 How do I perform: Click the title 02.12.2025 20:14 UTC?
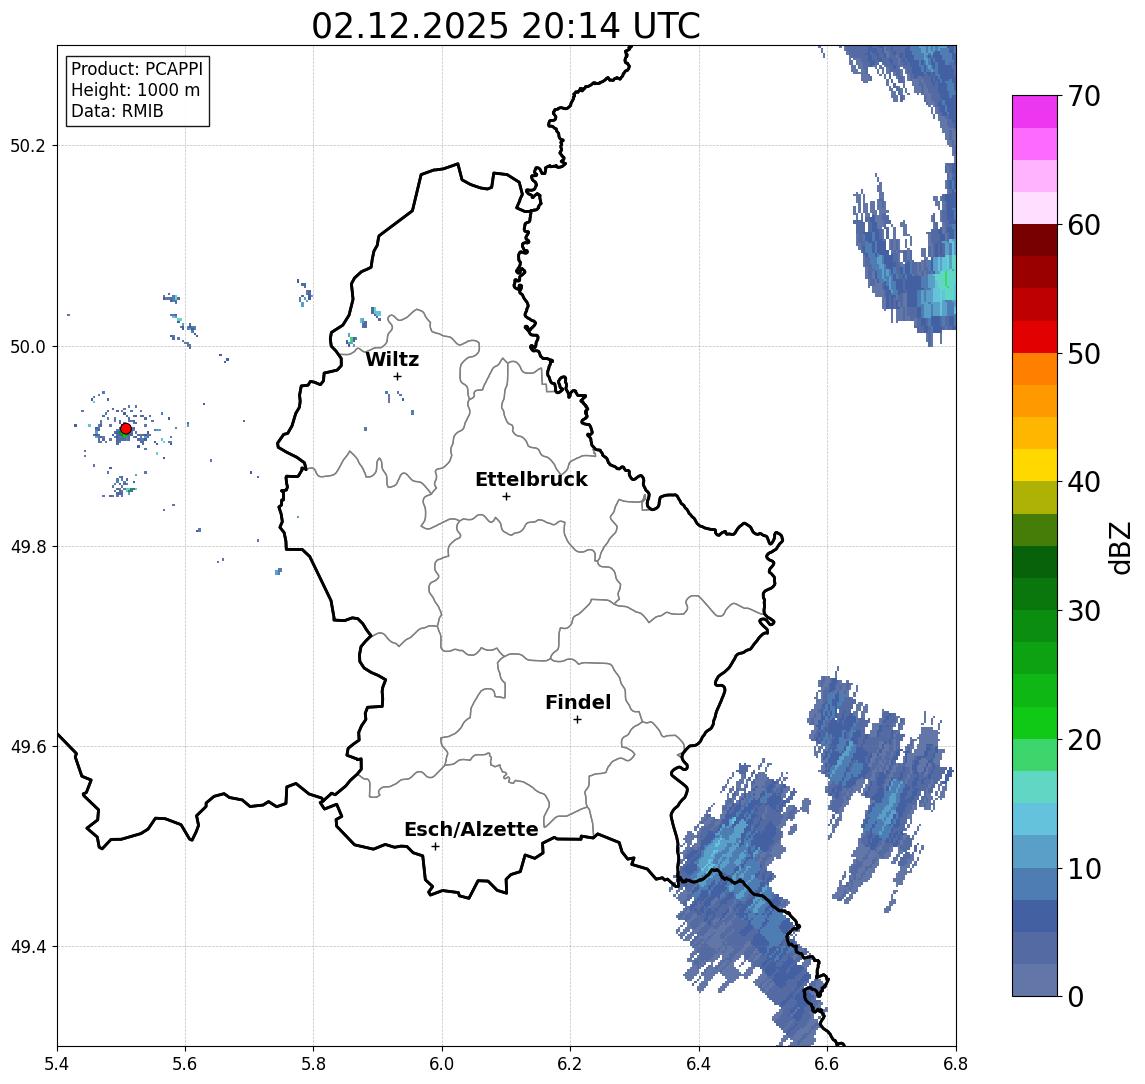click(506, 26)
